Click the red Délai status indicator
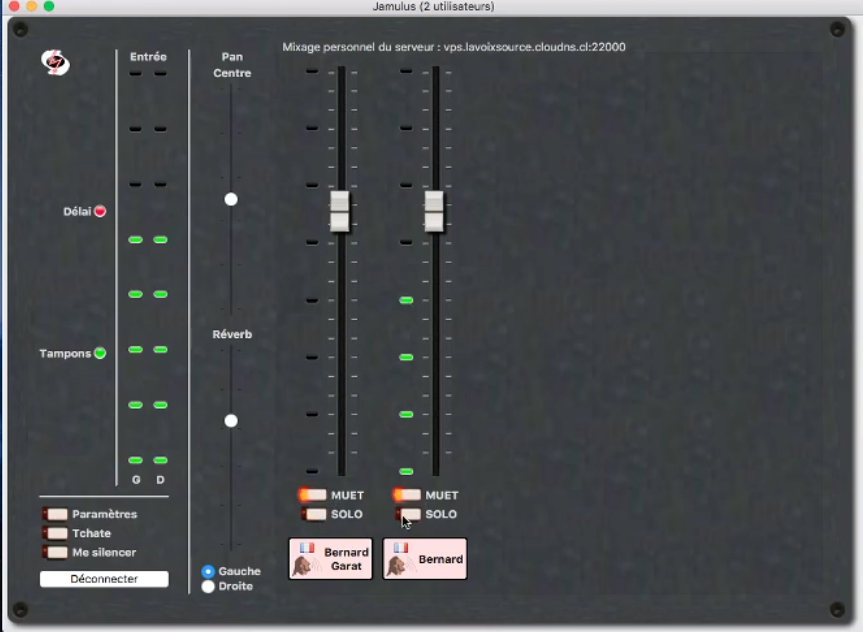 [x=100, y=211]
